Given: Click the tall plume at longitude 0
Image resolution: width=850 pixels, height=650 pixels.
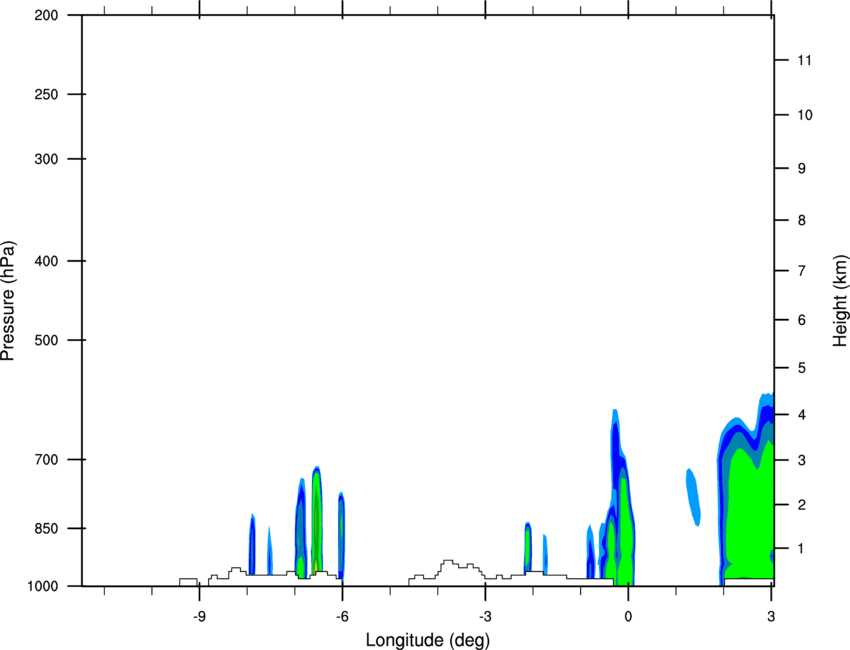Looking at the screenshot, I should pos(621,515).
